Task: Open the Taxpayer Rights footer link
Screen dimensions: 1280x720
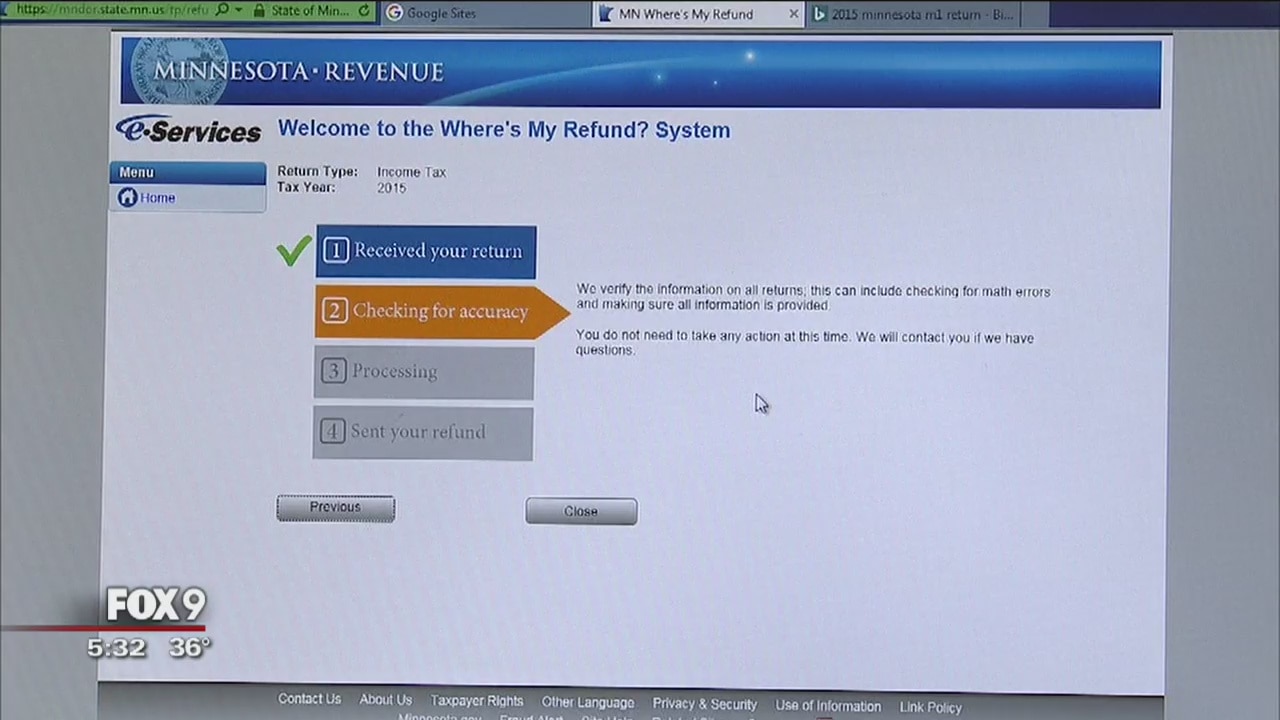Action: tap(477, 701)
